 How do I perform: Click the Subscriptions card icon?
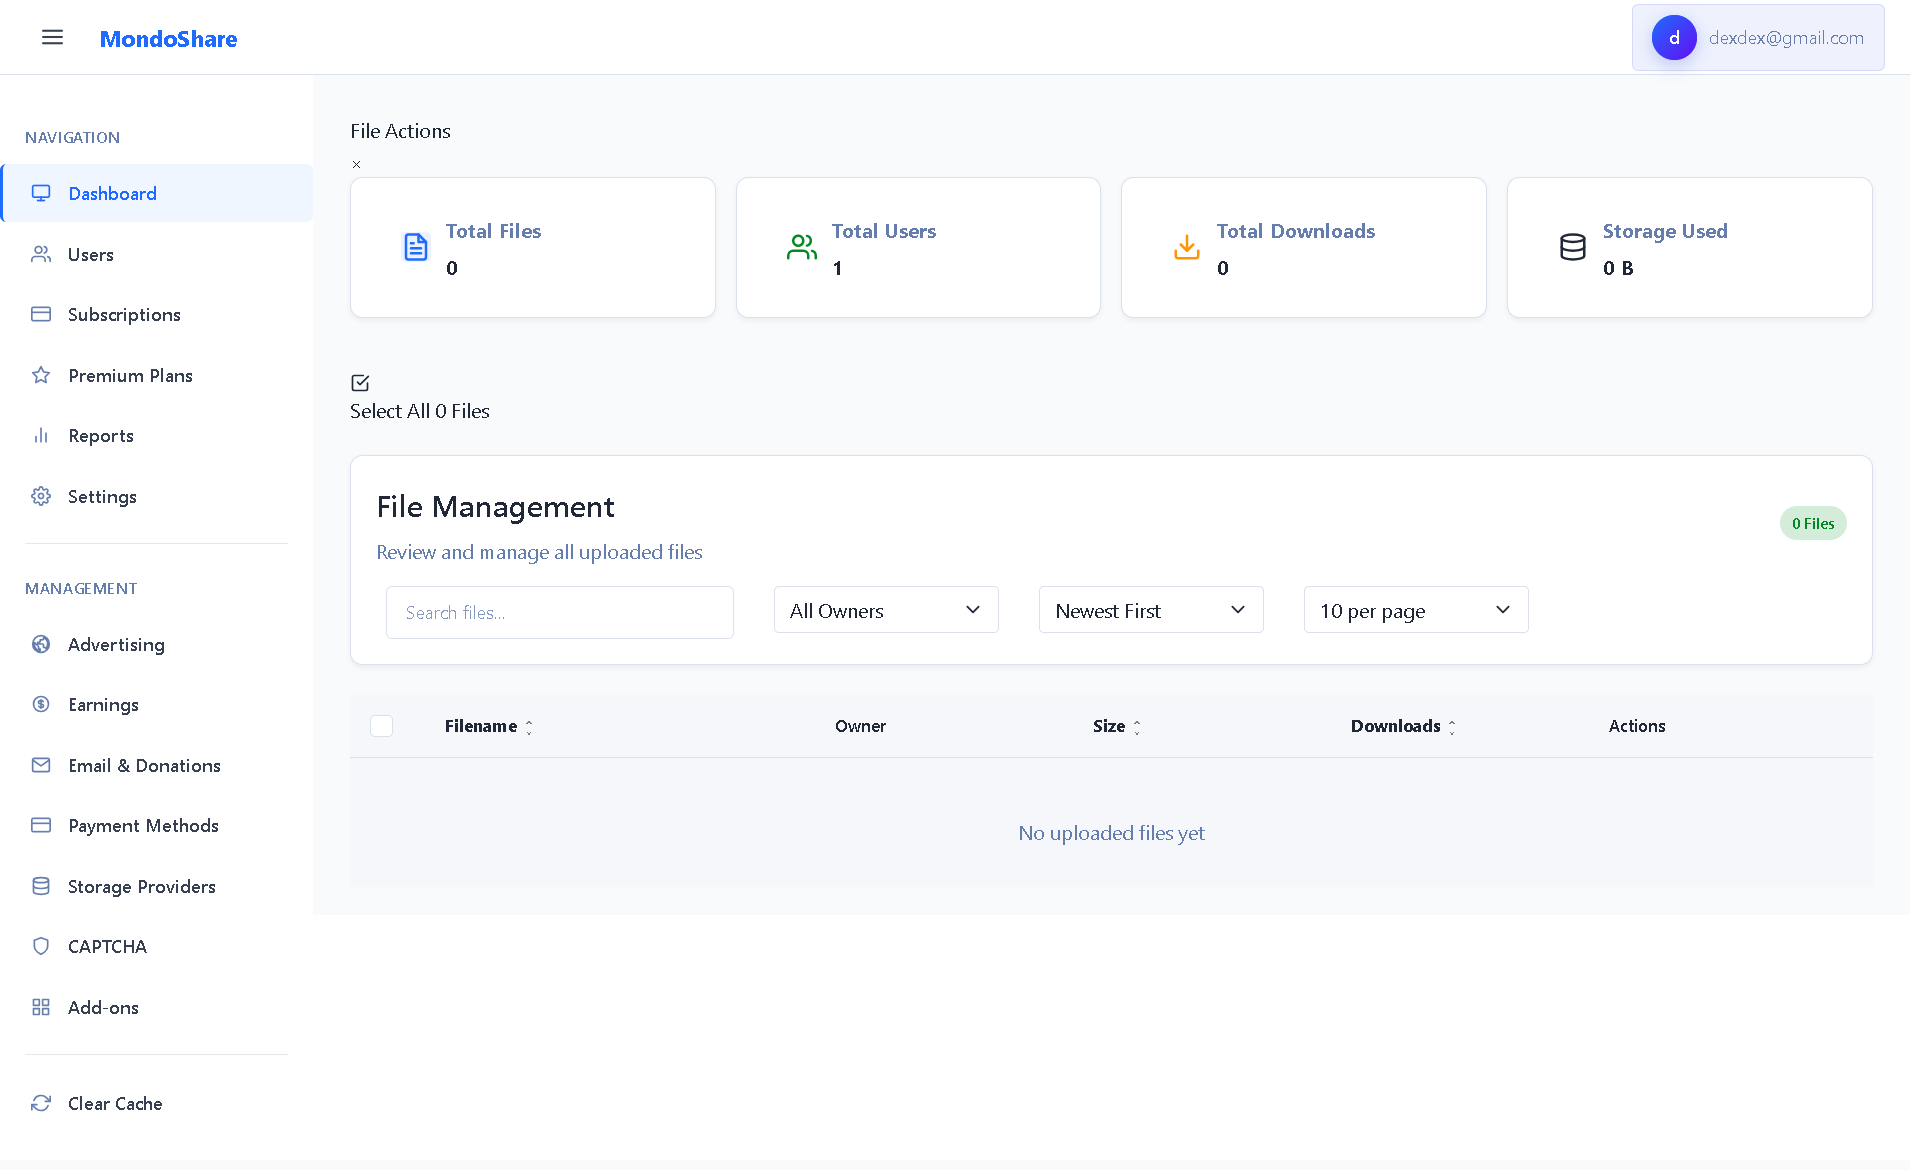pos(41,314)
